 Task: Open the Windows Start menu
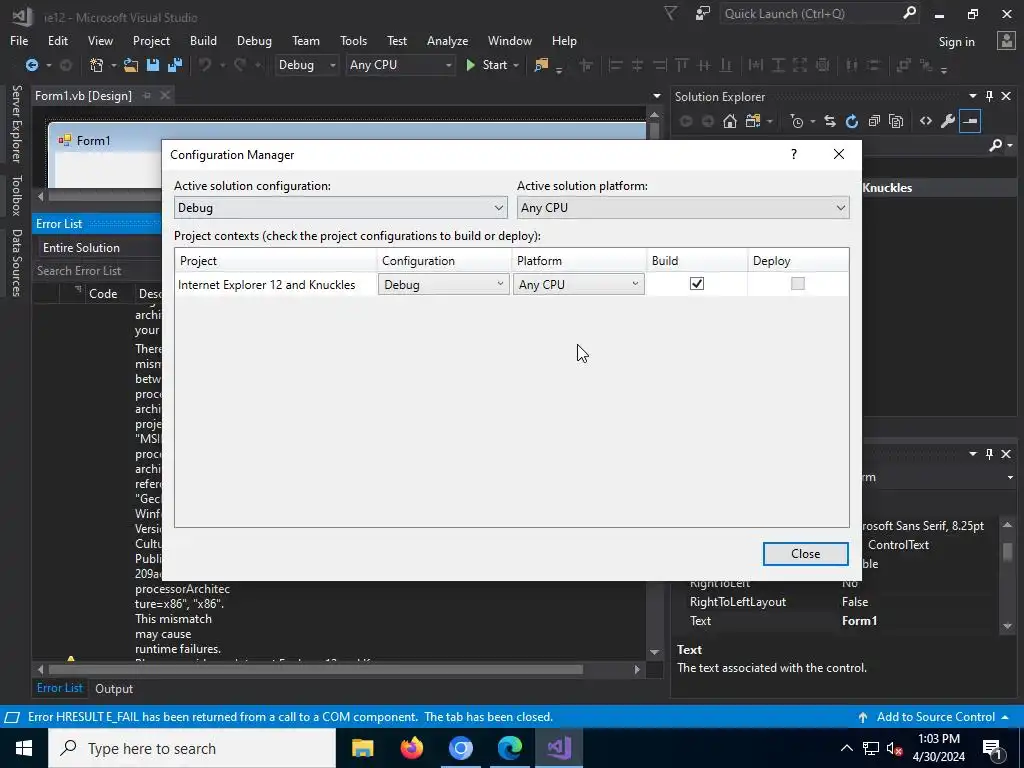click(24, 748)
